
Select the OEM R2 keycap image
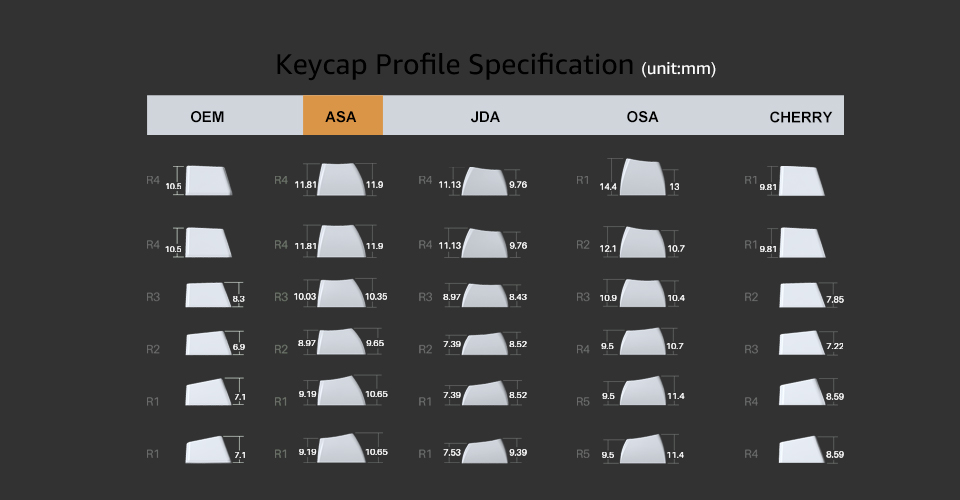(209, 344)
